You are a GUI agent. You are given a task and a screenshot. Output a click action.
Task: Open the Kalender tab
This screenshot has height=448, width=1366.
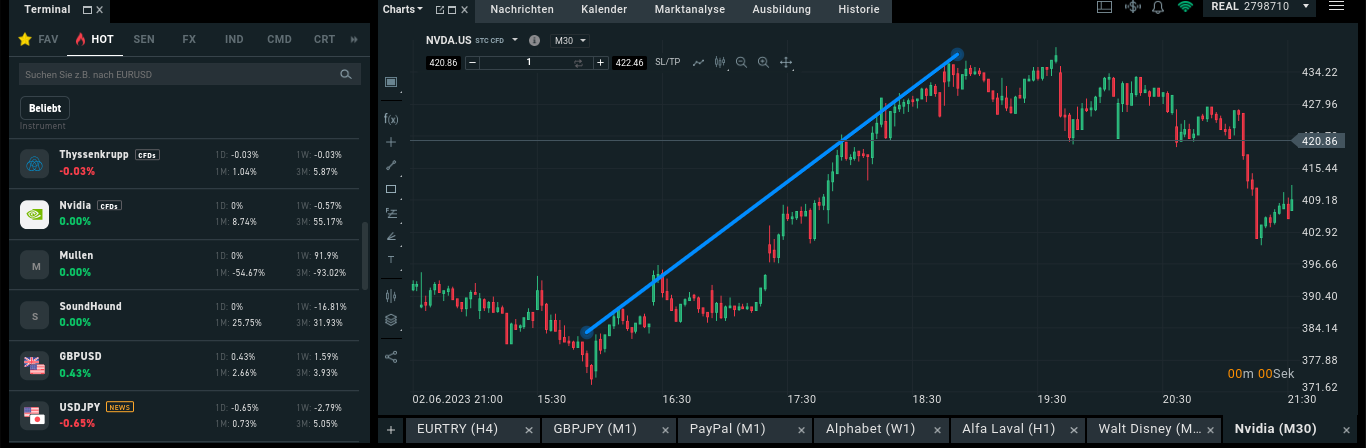click(604, 10)
